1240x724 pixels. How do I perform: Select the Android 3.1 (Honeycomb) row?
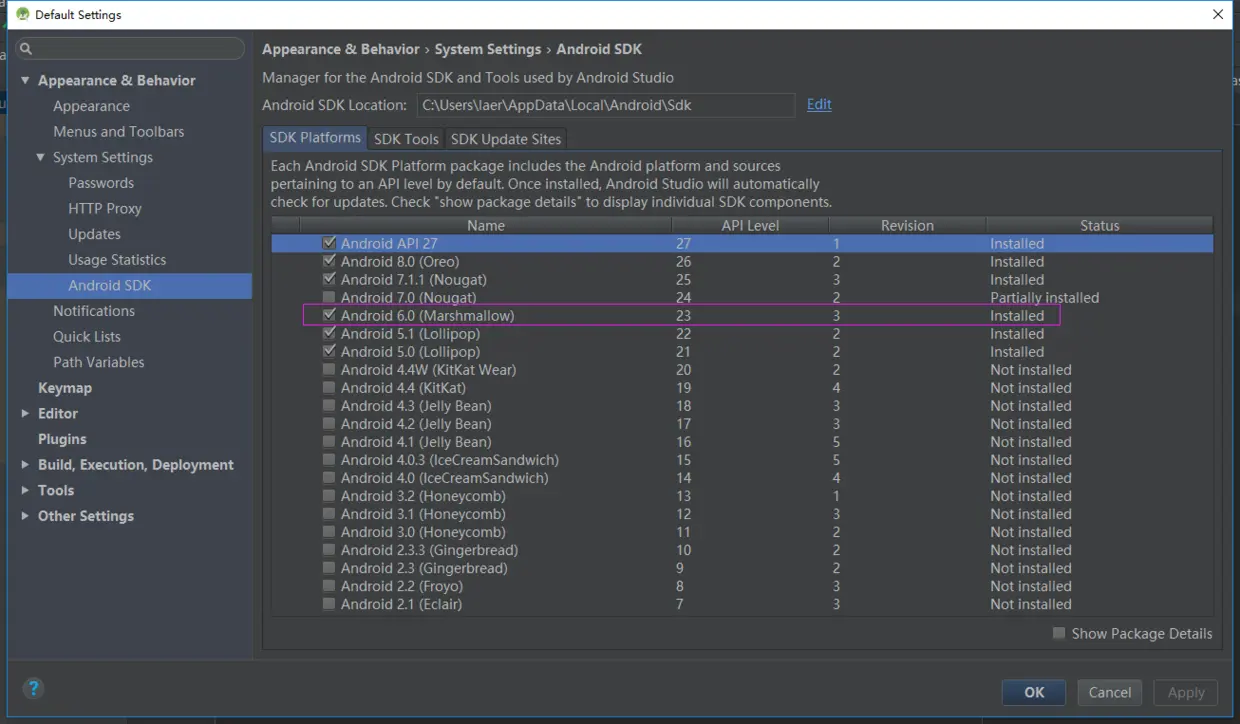pos(742,513)
